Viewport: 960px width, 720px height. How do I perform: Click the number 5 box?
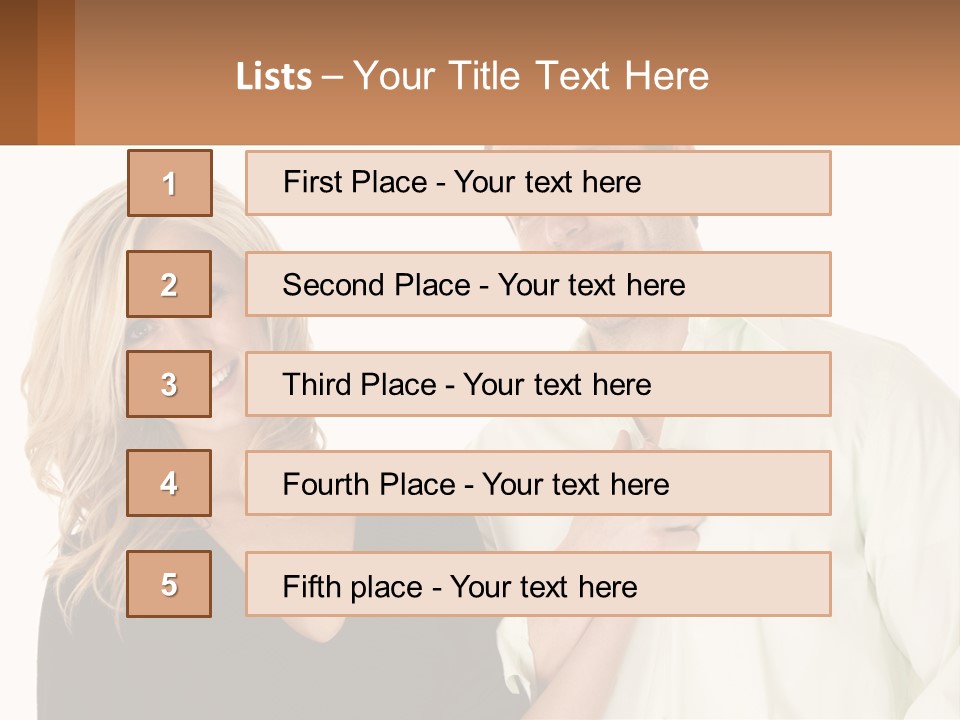coord(169,584)
